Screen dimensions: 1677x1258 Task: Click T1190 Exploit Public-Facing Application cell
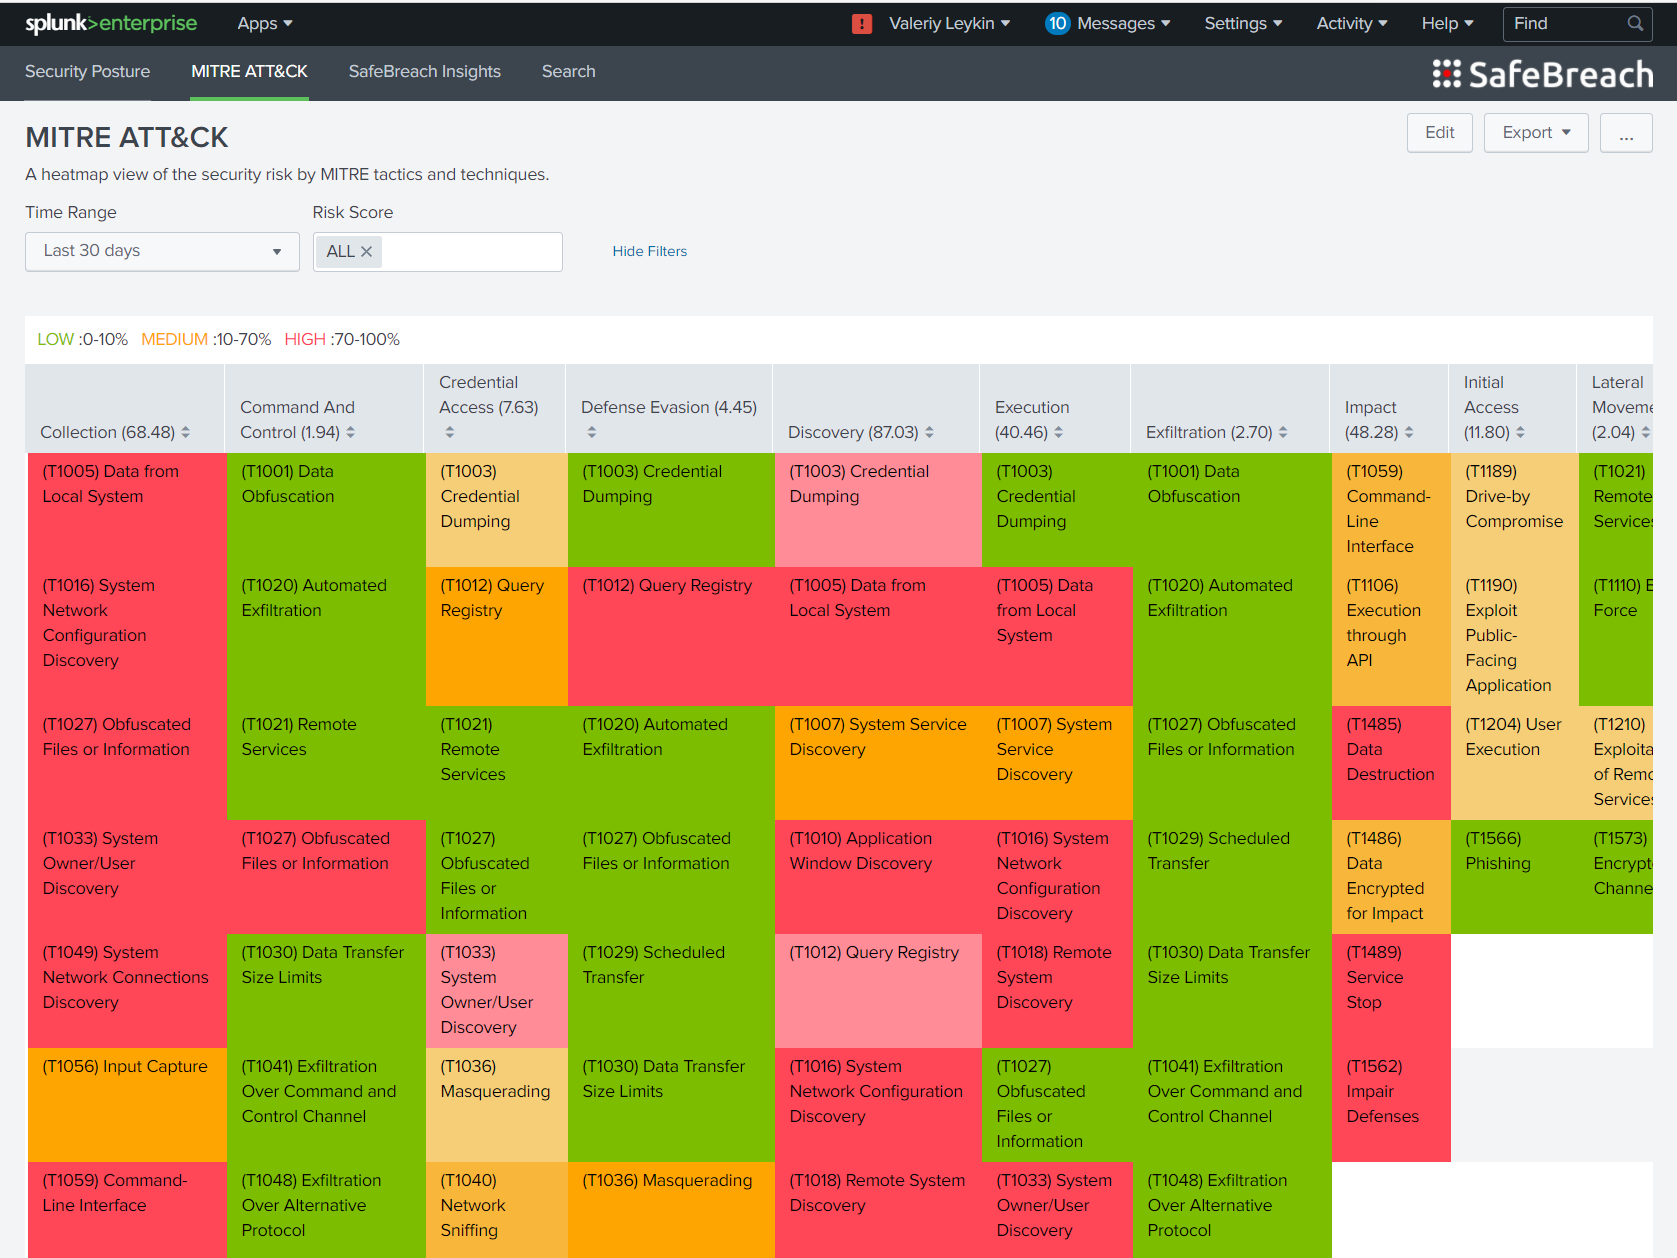pos(1515,637)
